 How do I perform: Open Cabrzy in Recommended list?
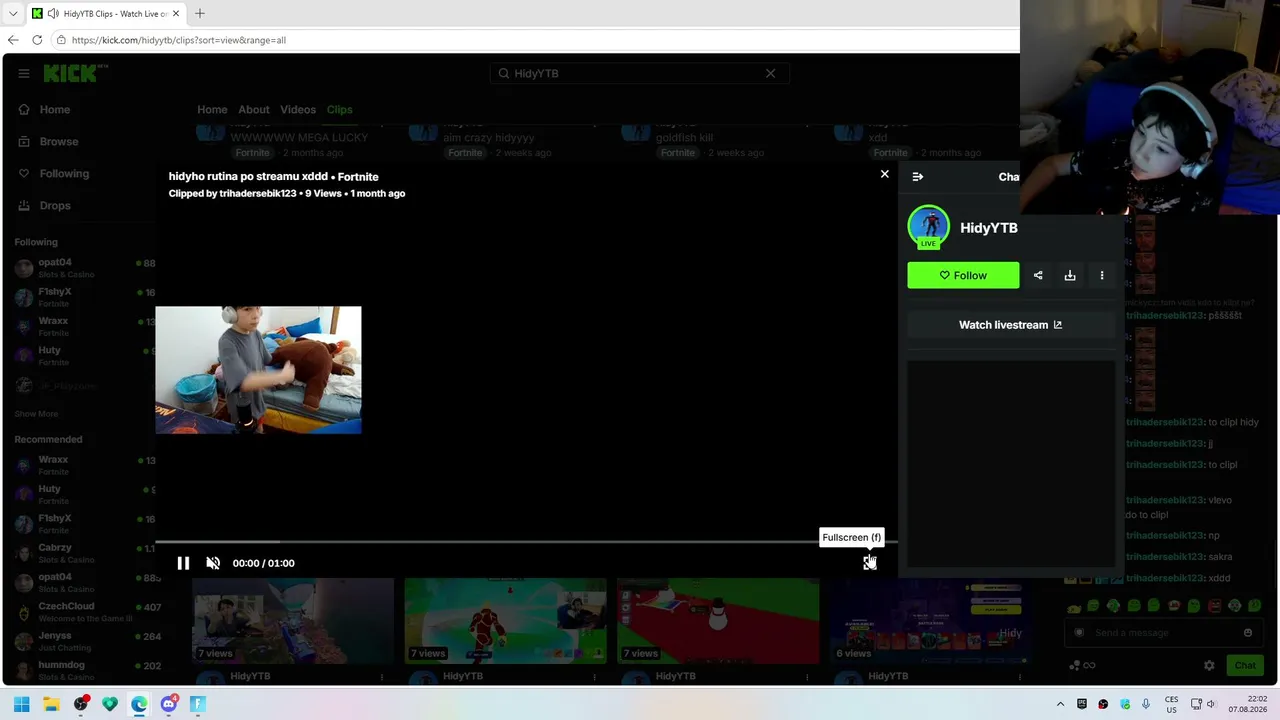coord(85,553)
